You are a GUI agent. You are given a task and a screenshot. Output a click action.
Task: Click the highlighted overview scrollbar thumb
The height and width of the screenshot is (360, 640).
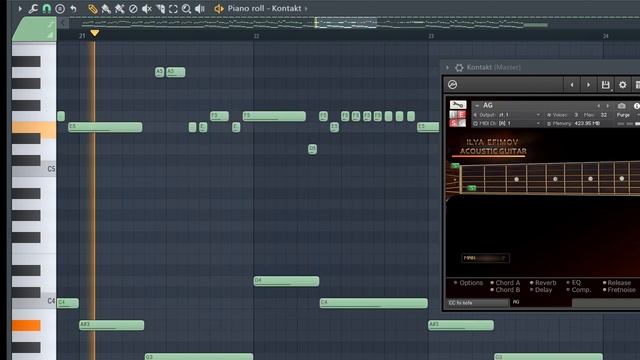pos(345,23)
